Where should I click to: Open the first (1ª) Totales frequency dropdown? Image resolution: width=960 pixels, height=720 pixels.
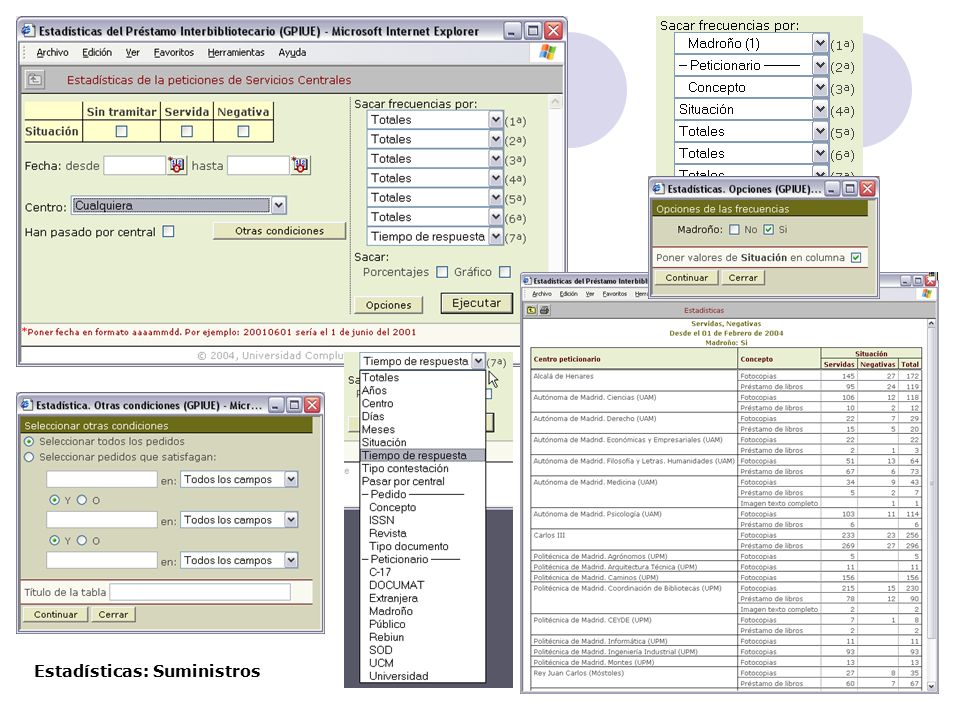(435, 120)
